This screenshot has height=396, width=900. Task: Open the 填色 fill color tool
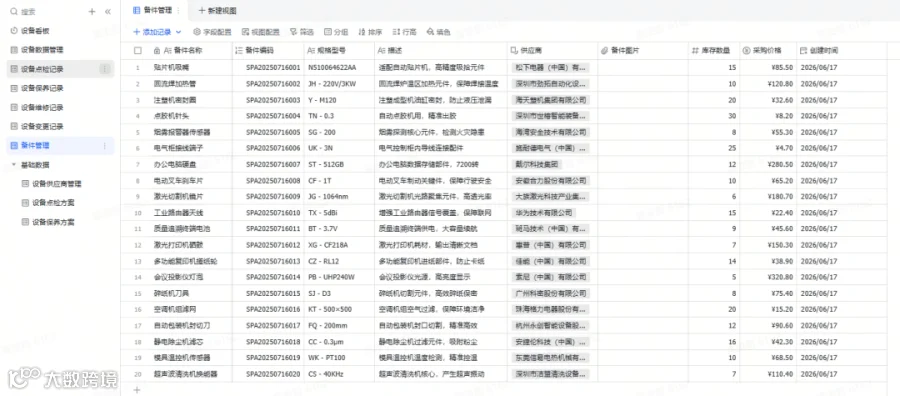[439, 32]
